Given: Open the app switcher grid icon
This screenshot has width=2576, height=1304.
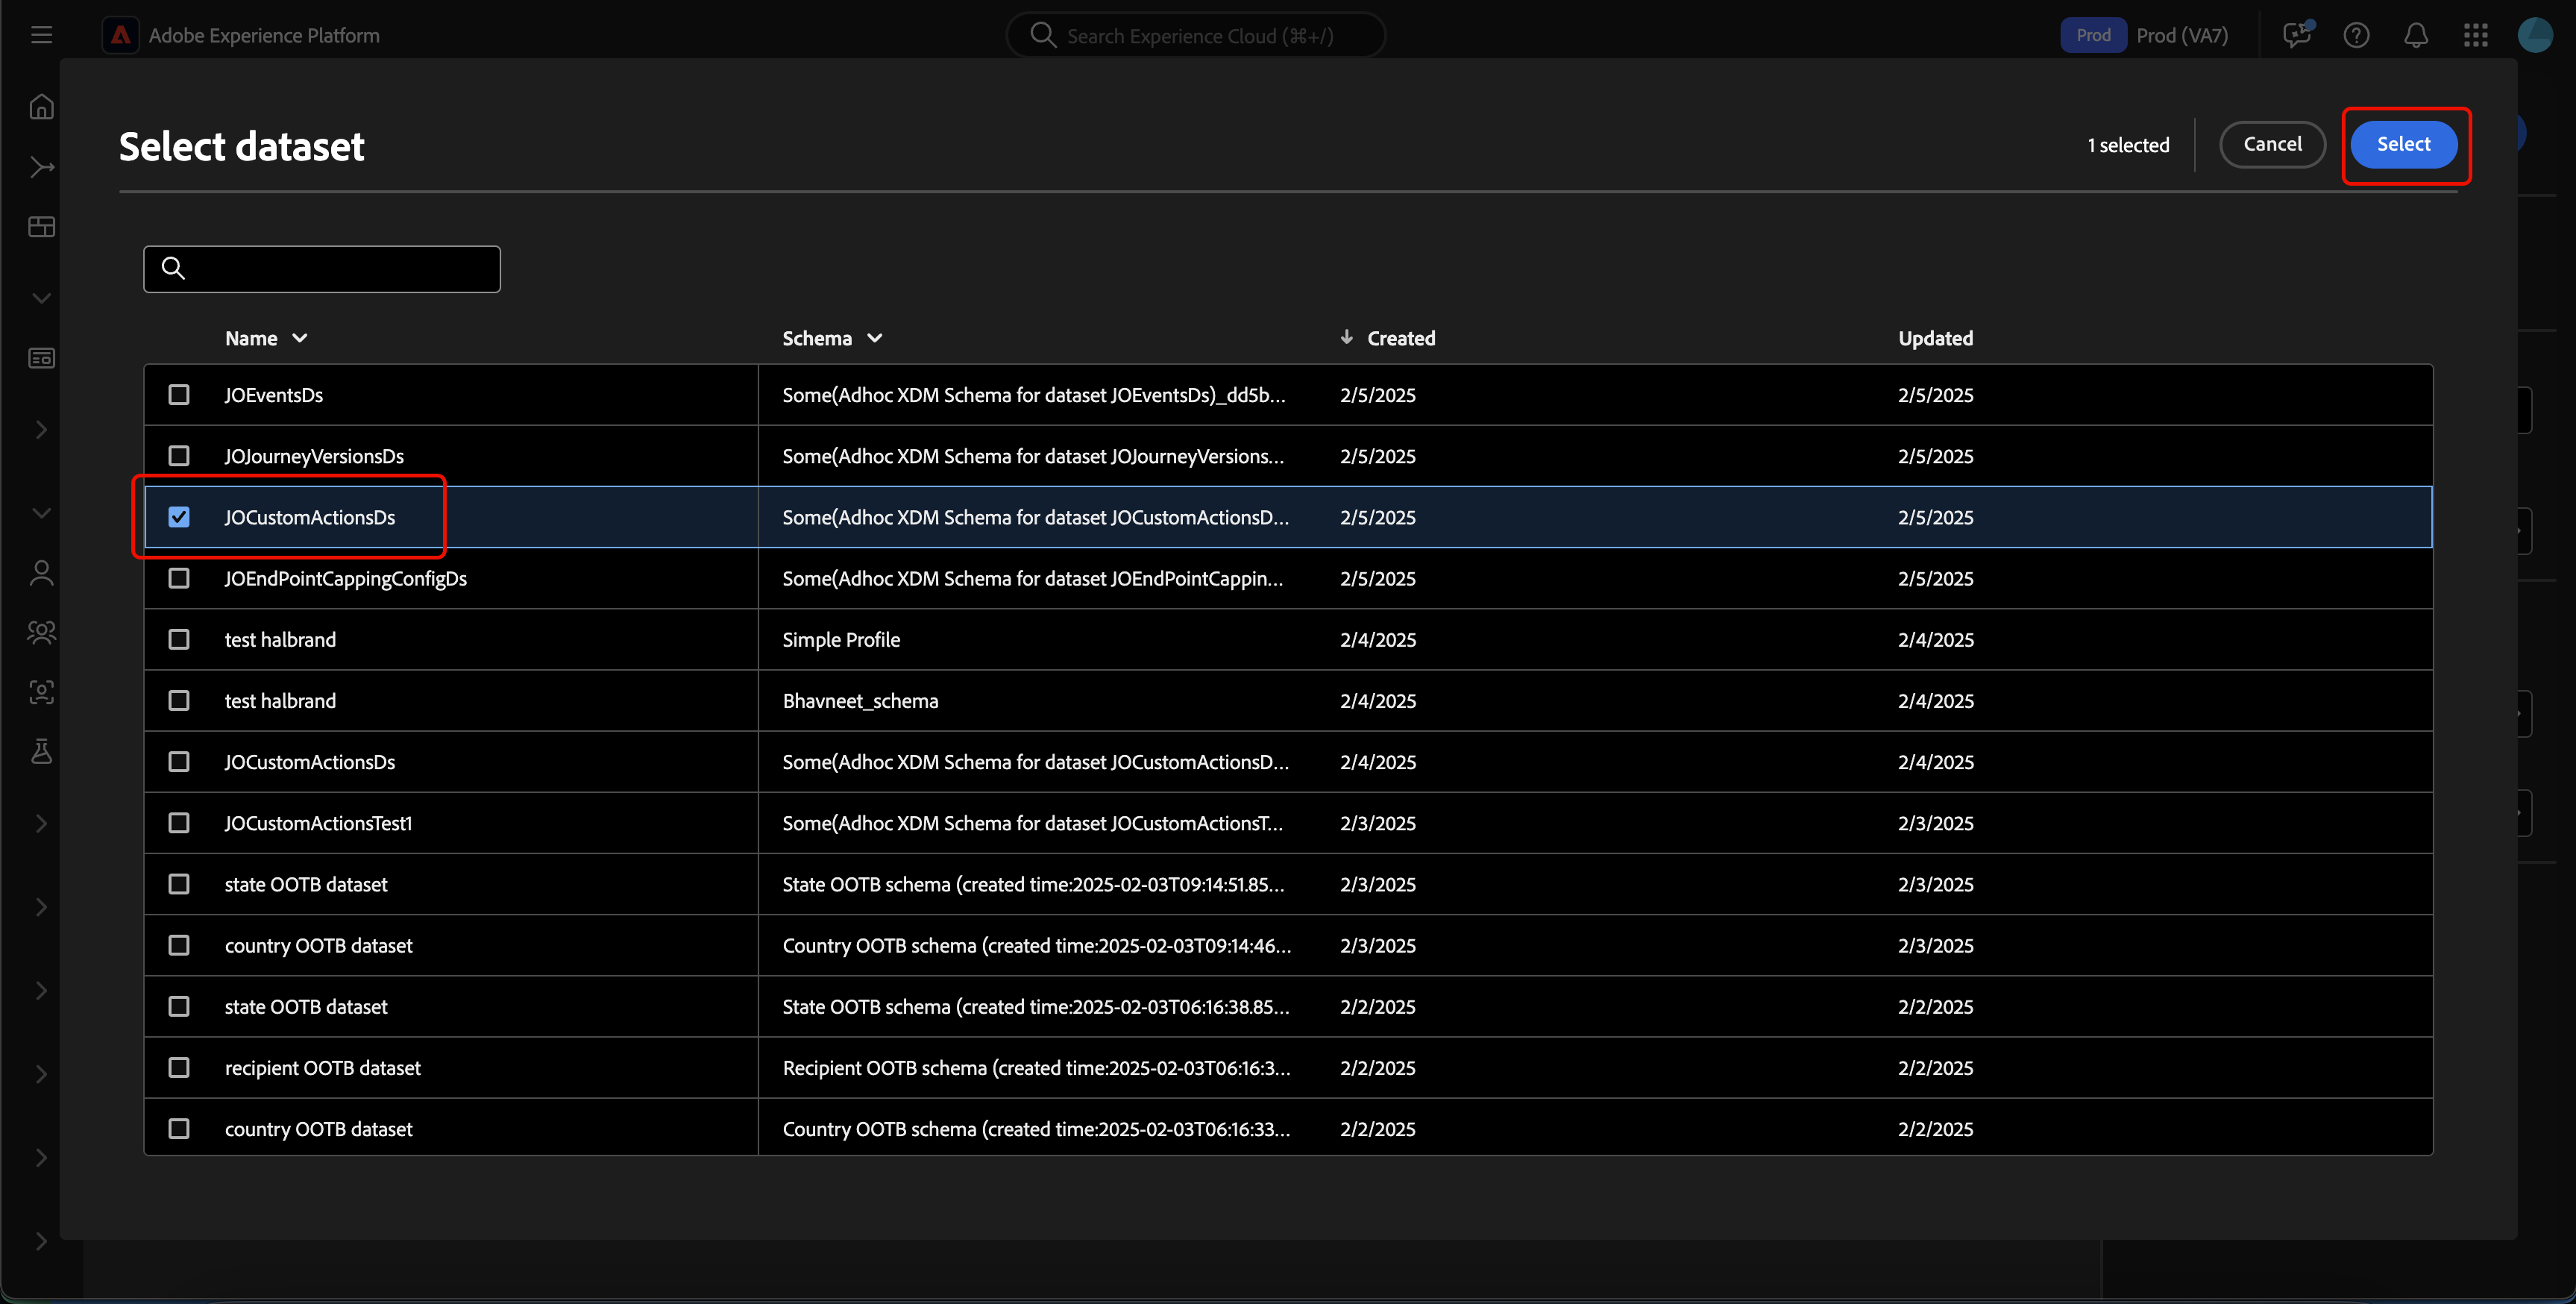Looking at the screenshot, I should tap(2475, 35).
